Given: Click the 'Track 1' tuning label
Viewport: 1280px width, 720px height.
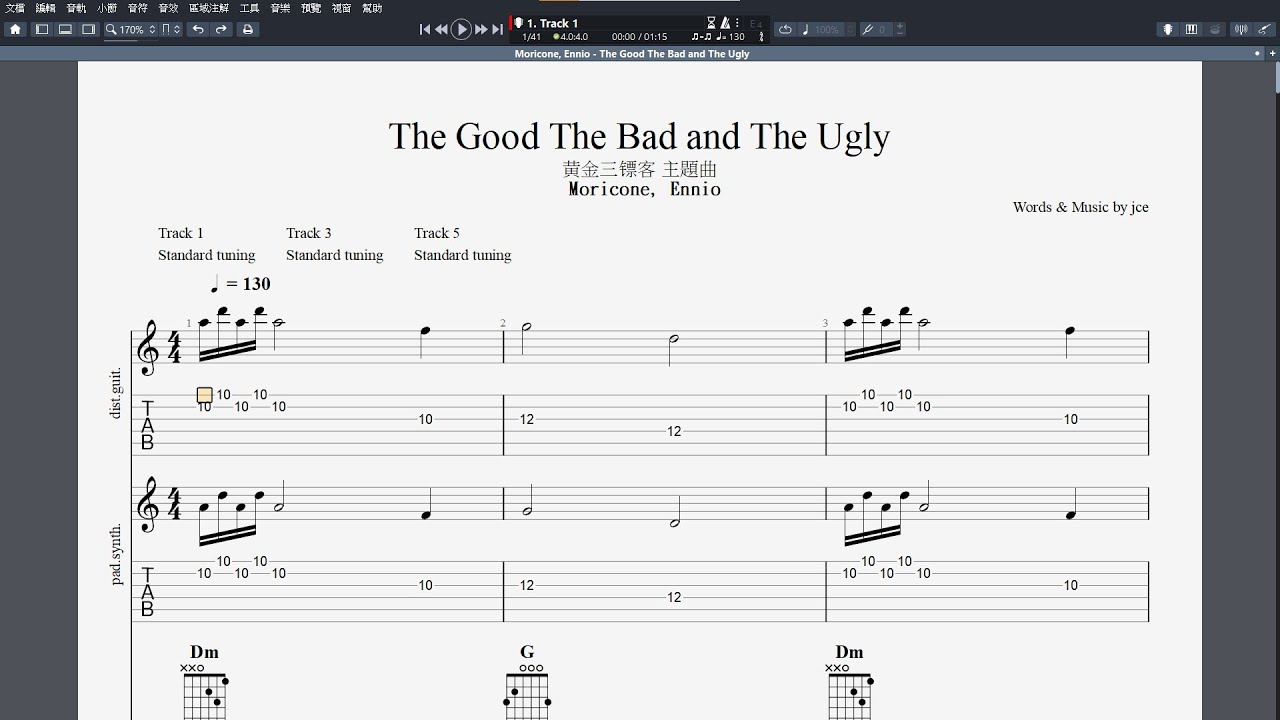Looking at the screenshot, I should (x=180, y=233).
